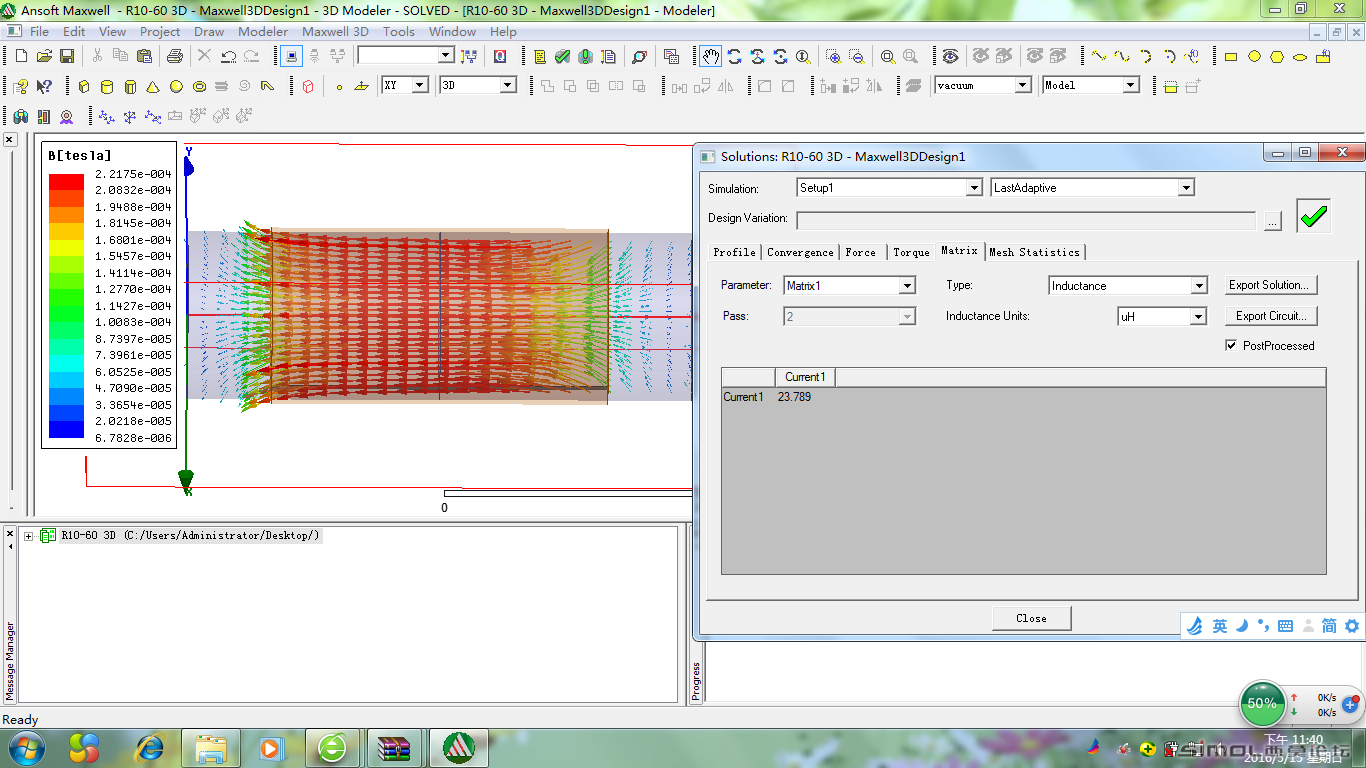Image resolution: width=1366 pixels, height=768 pixels.
Task: Select the 23.789 inductance cell
Action: [x=795, y=397]
